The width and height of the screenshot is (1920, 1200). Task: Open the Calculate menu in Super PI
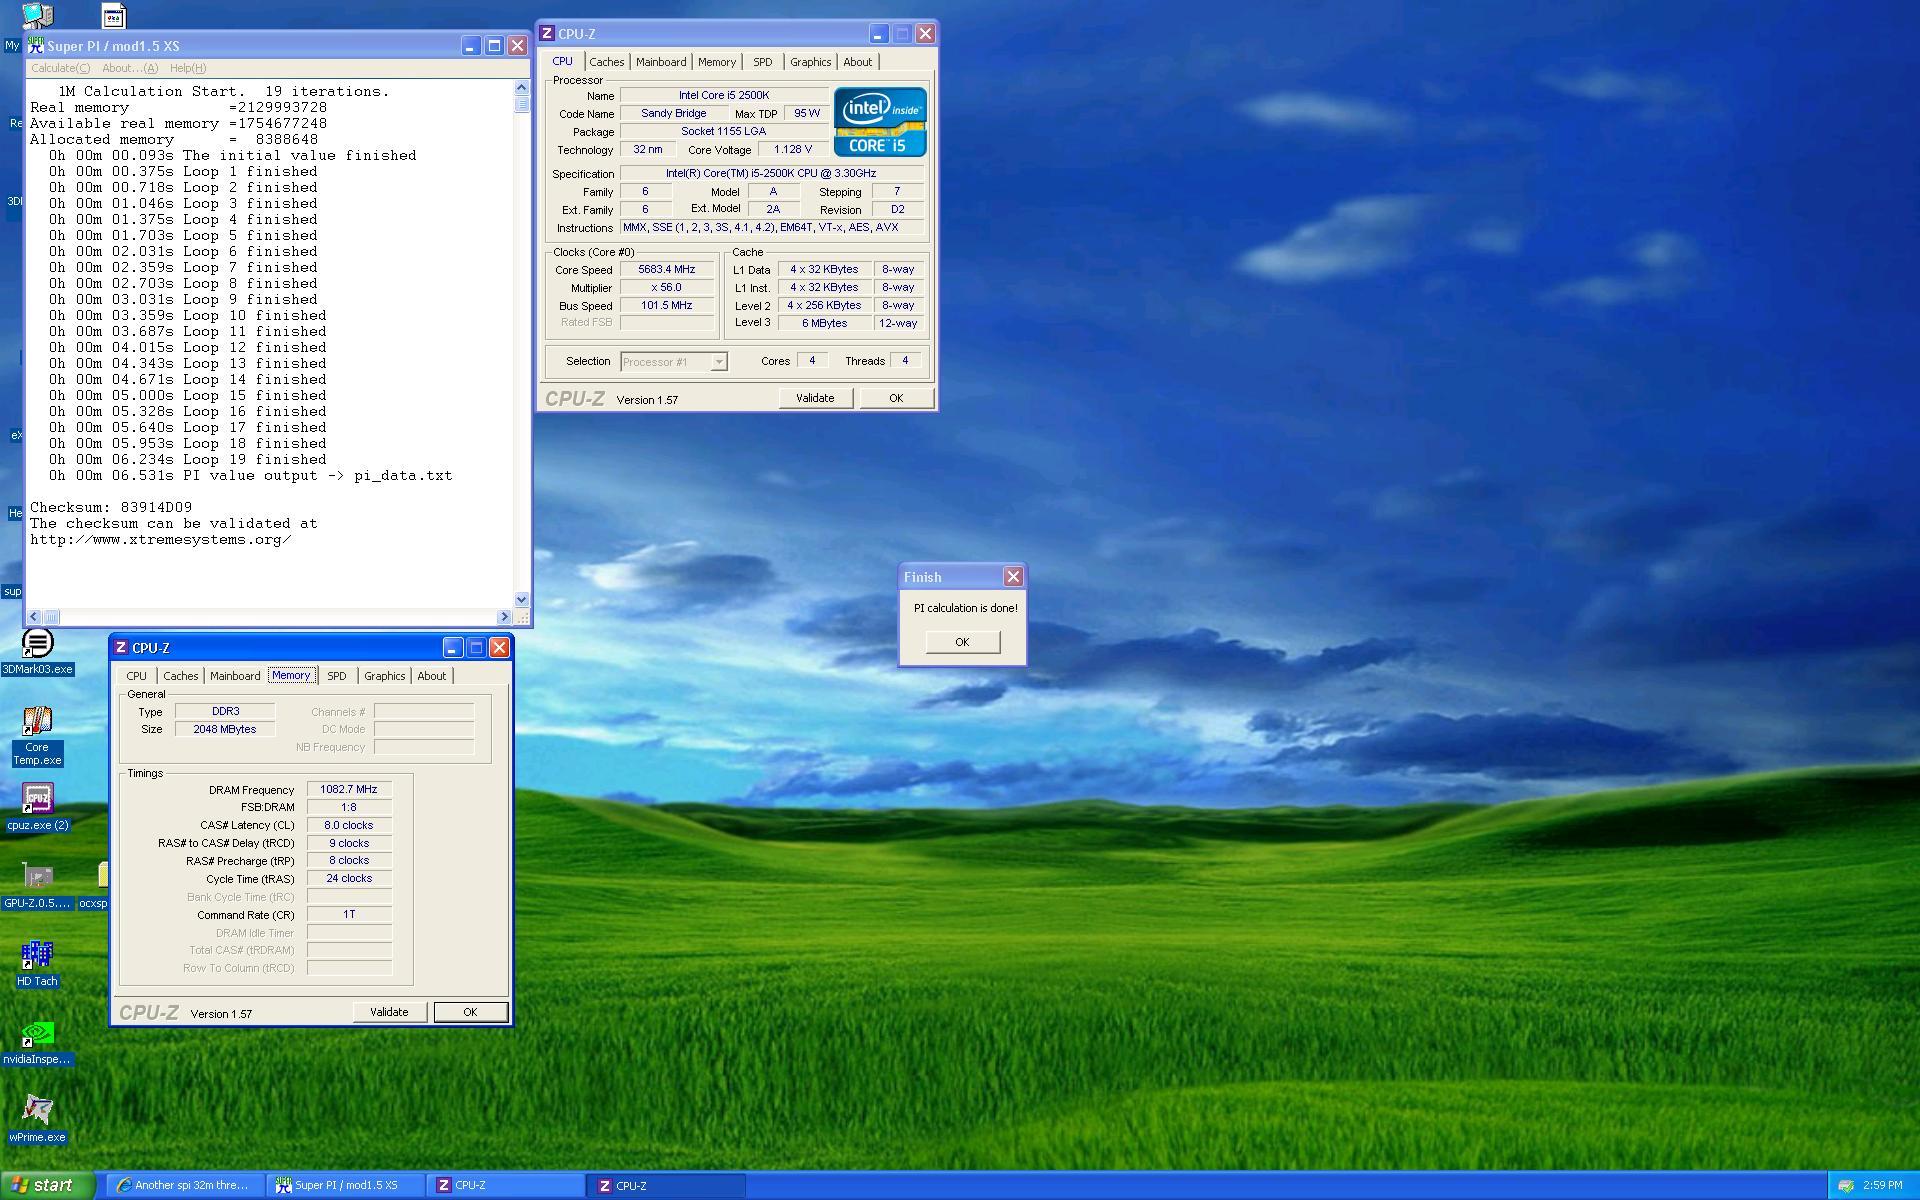coord(60,68)
